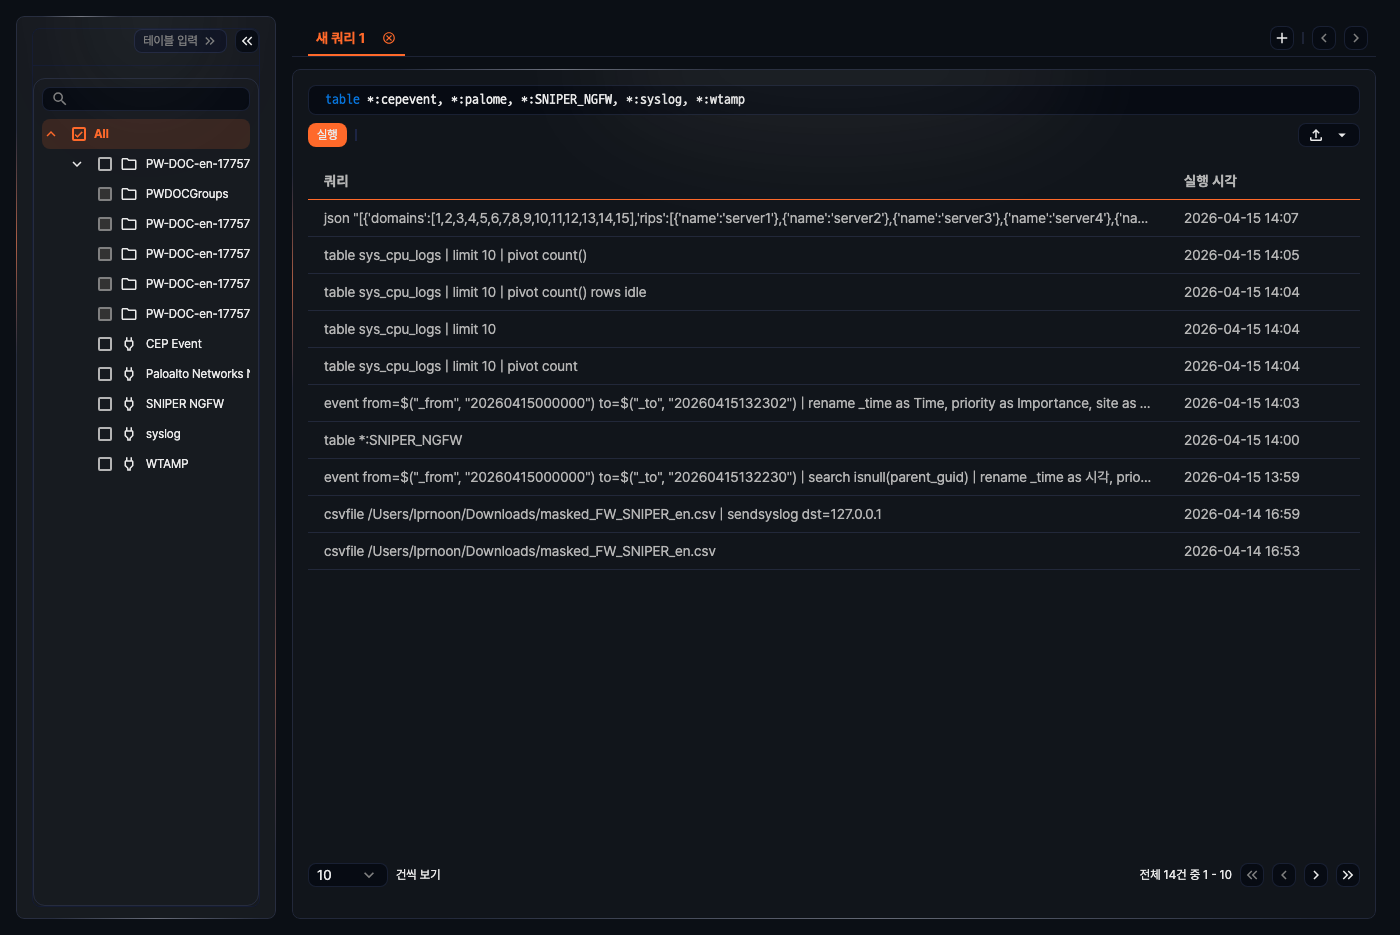
Task: Click the plug icon beside CEP Event
Action: (x=129, y=344)
